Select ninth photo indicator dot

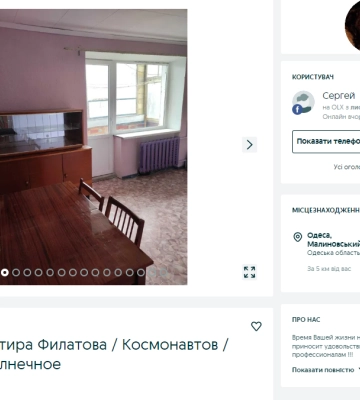pos(95,273)
